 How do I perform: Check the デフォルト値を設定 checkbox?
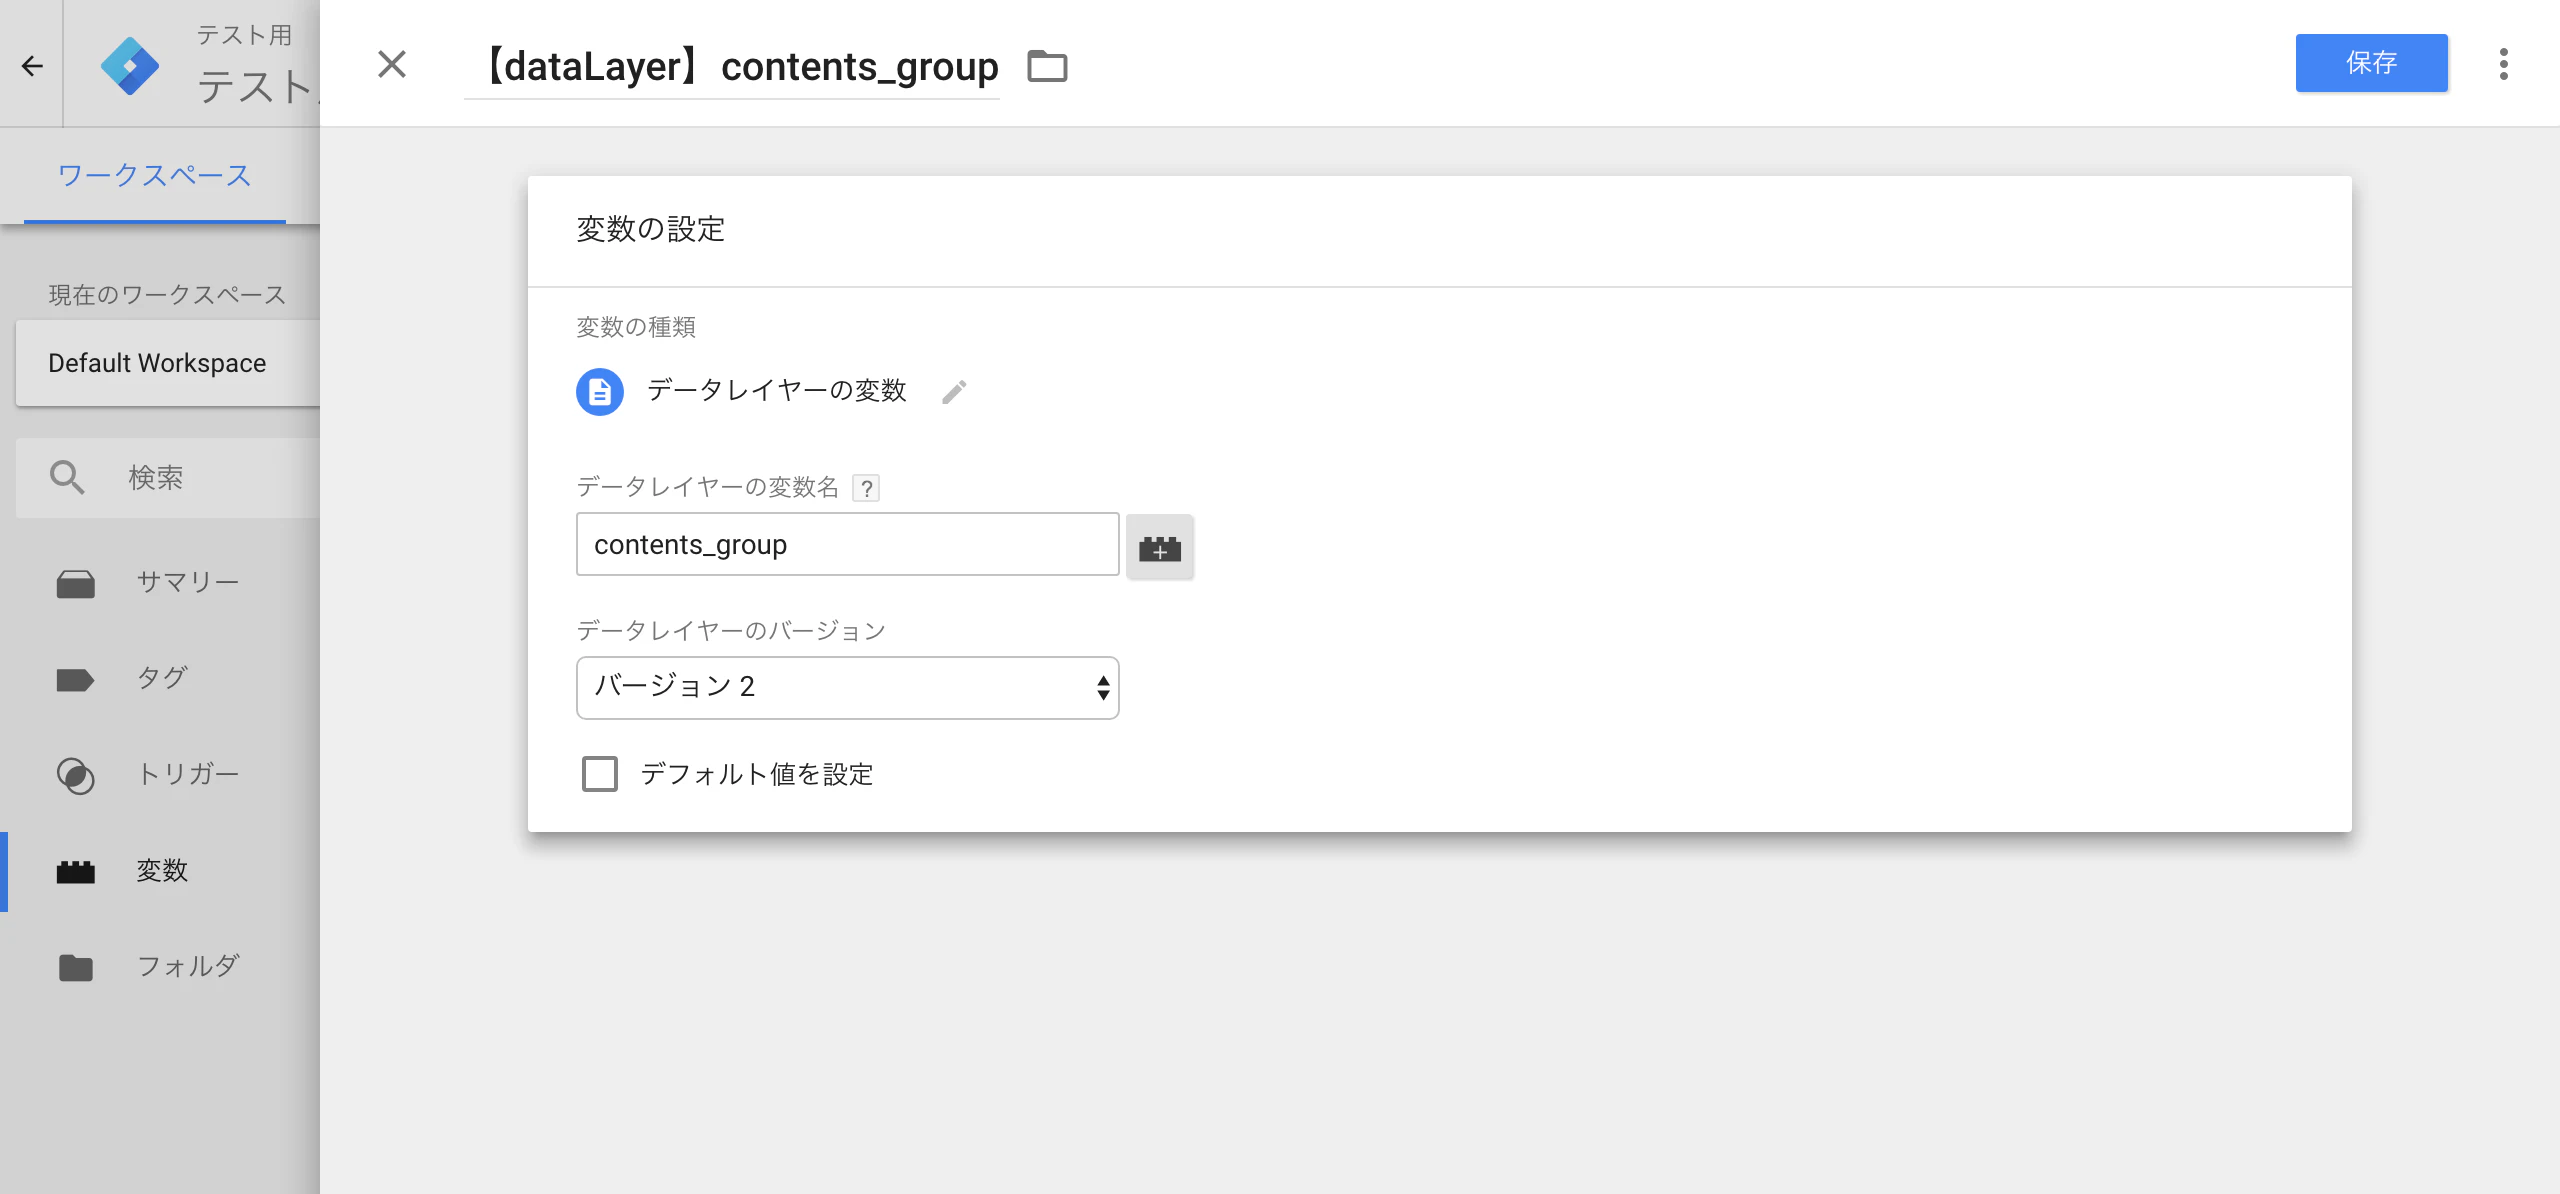(x=600, y=773)
